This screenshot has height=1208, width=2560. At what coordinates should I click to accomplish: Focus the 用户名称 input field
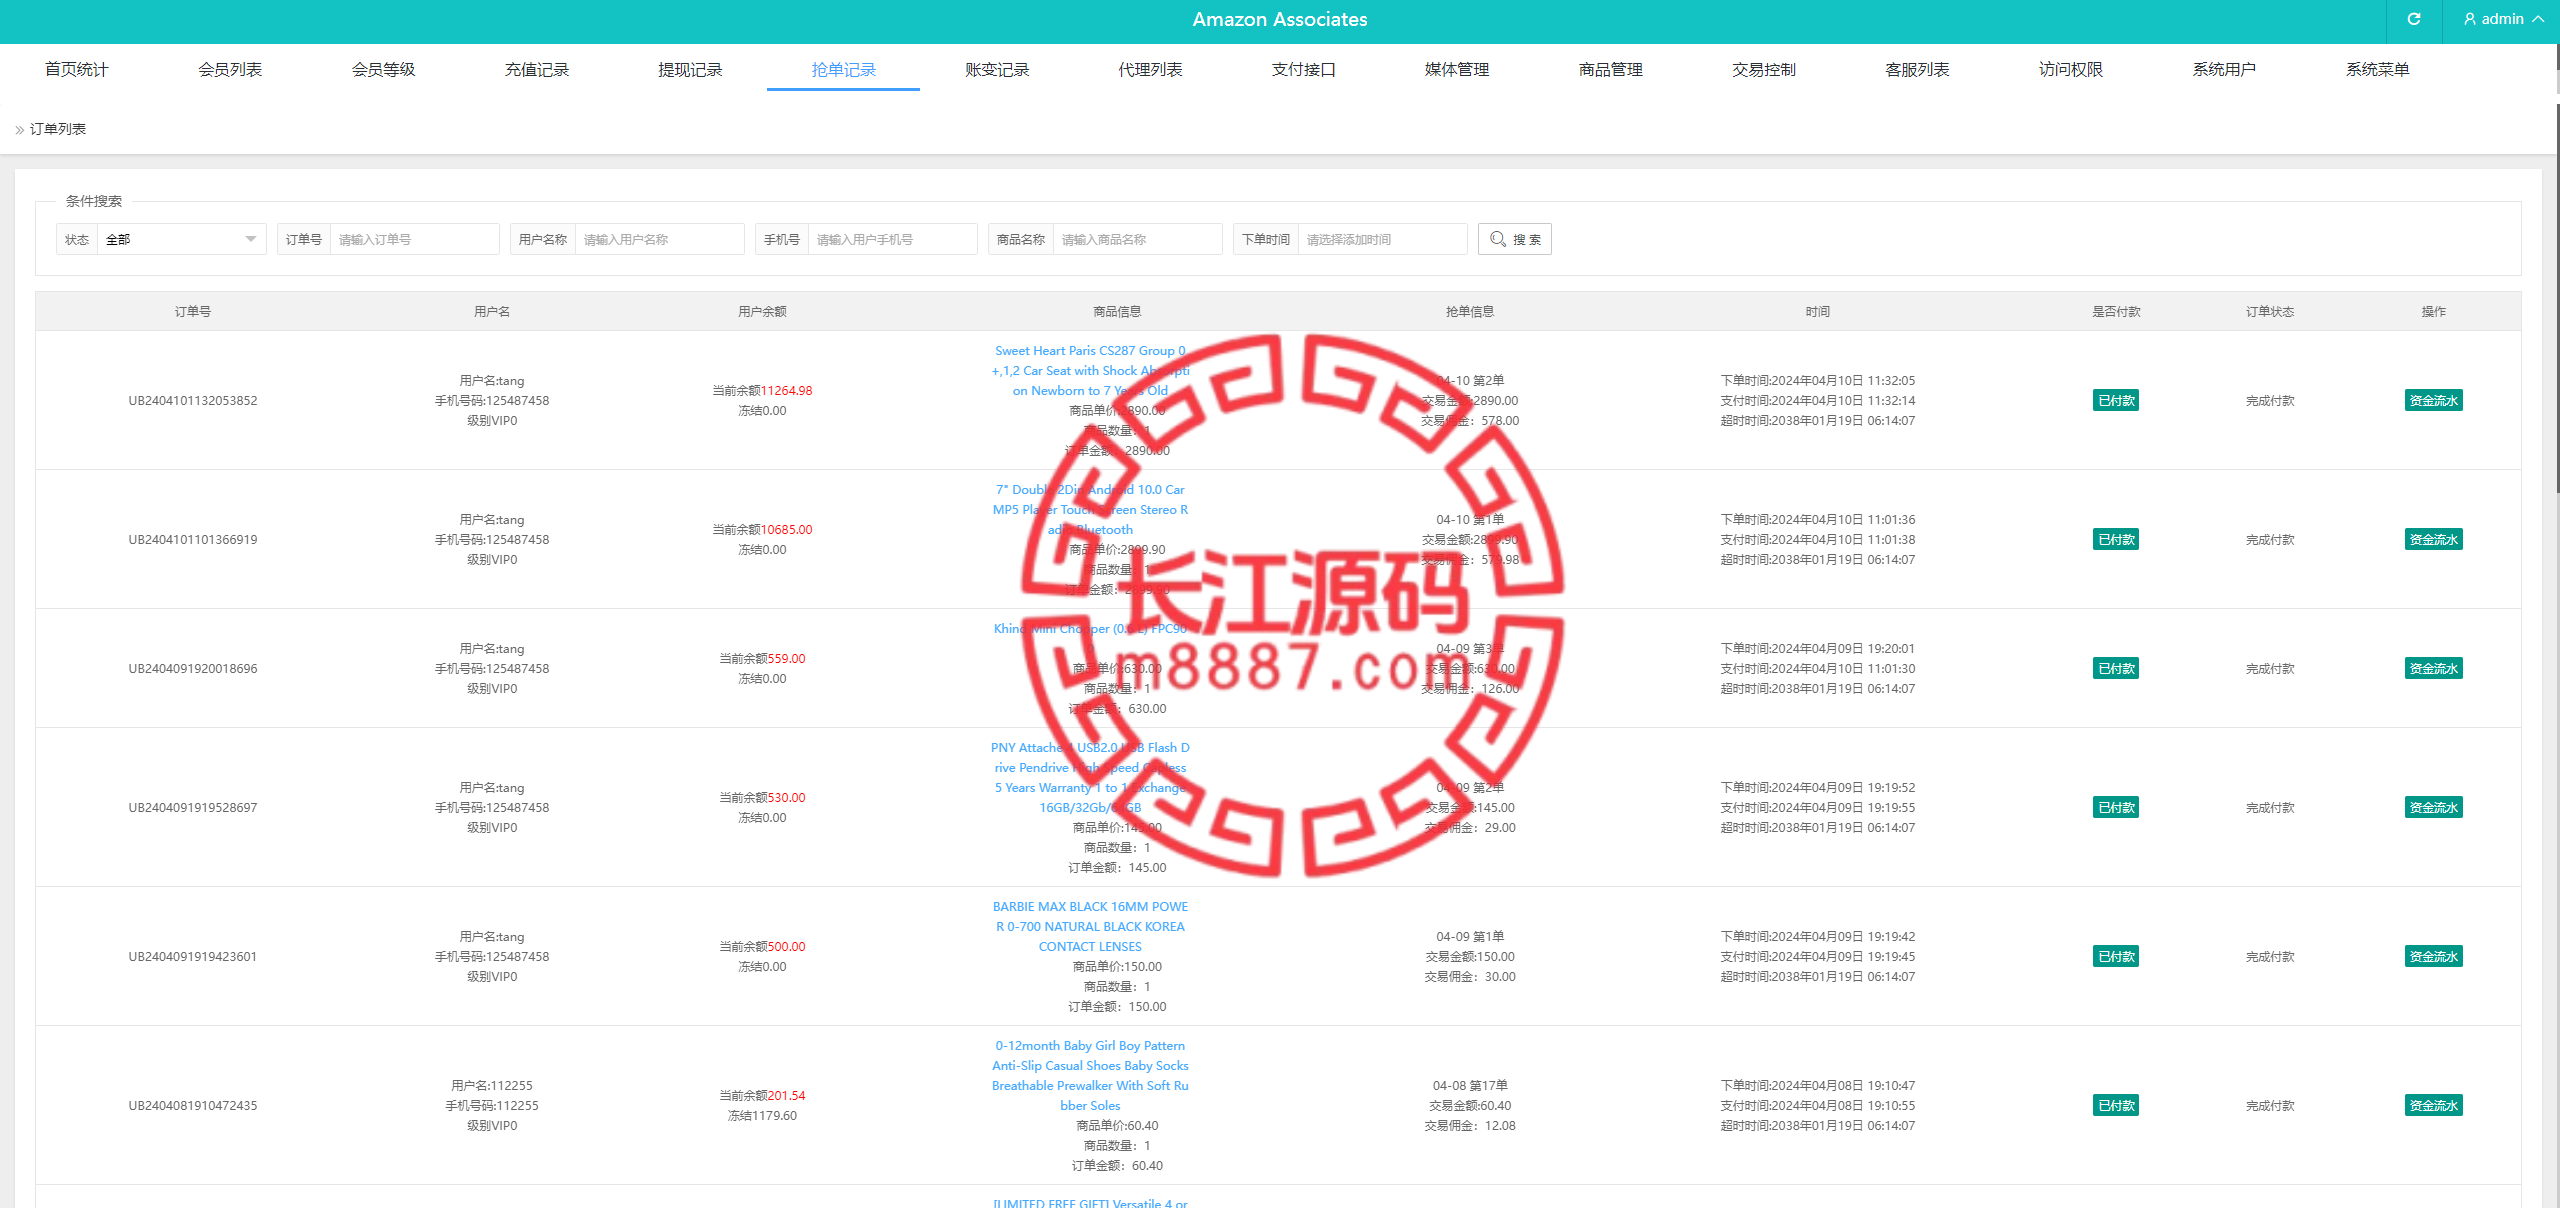659,239
